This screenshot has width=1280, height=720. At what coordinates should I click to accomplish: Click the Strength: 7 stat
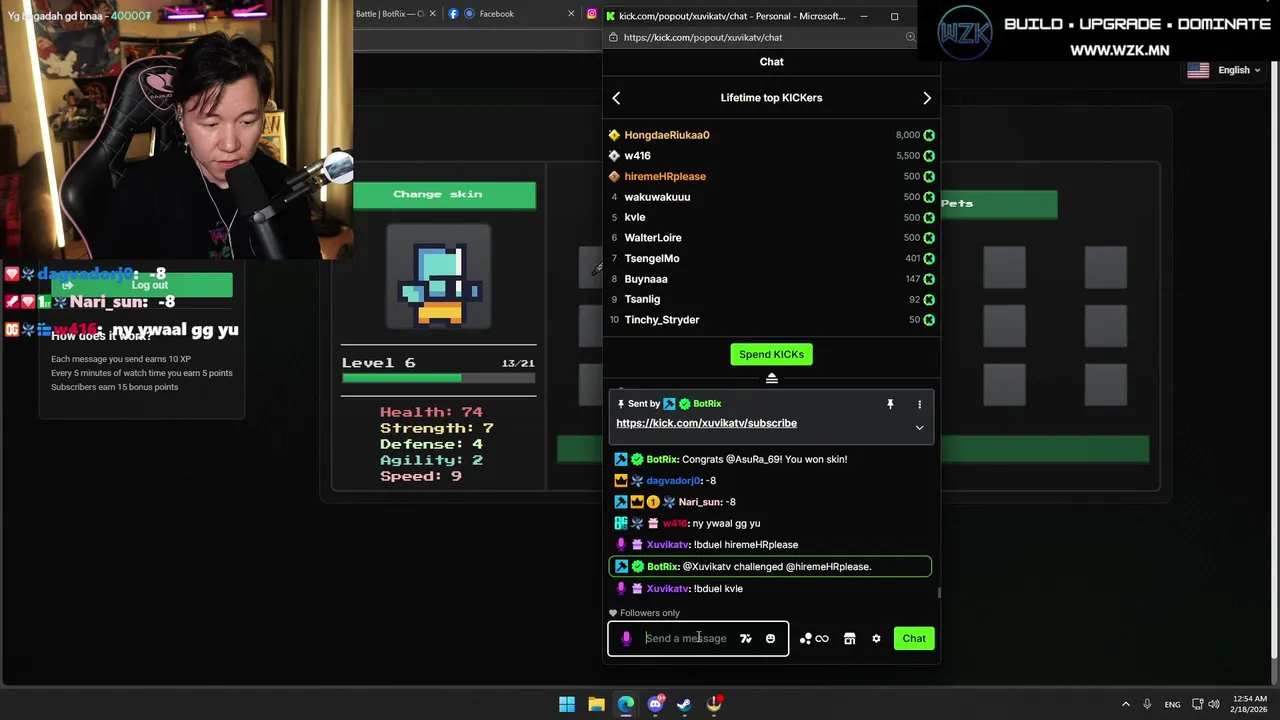436,428
